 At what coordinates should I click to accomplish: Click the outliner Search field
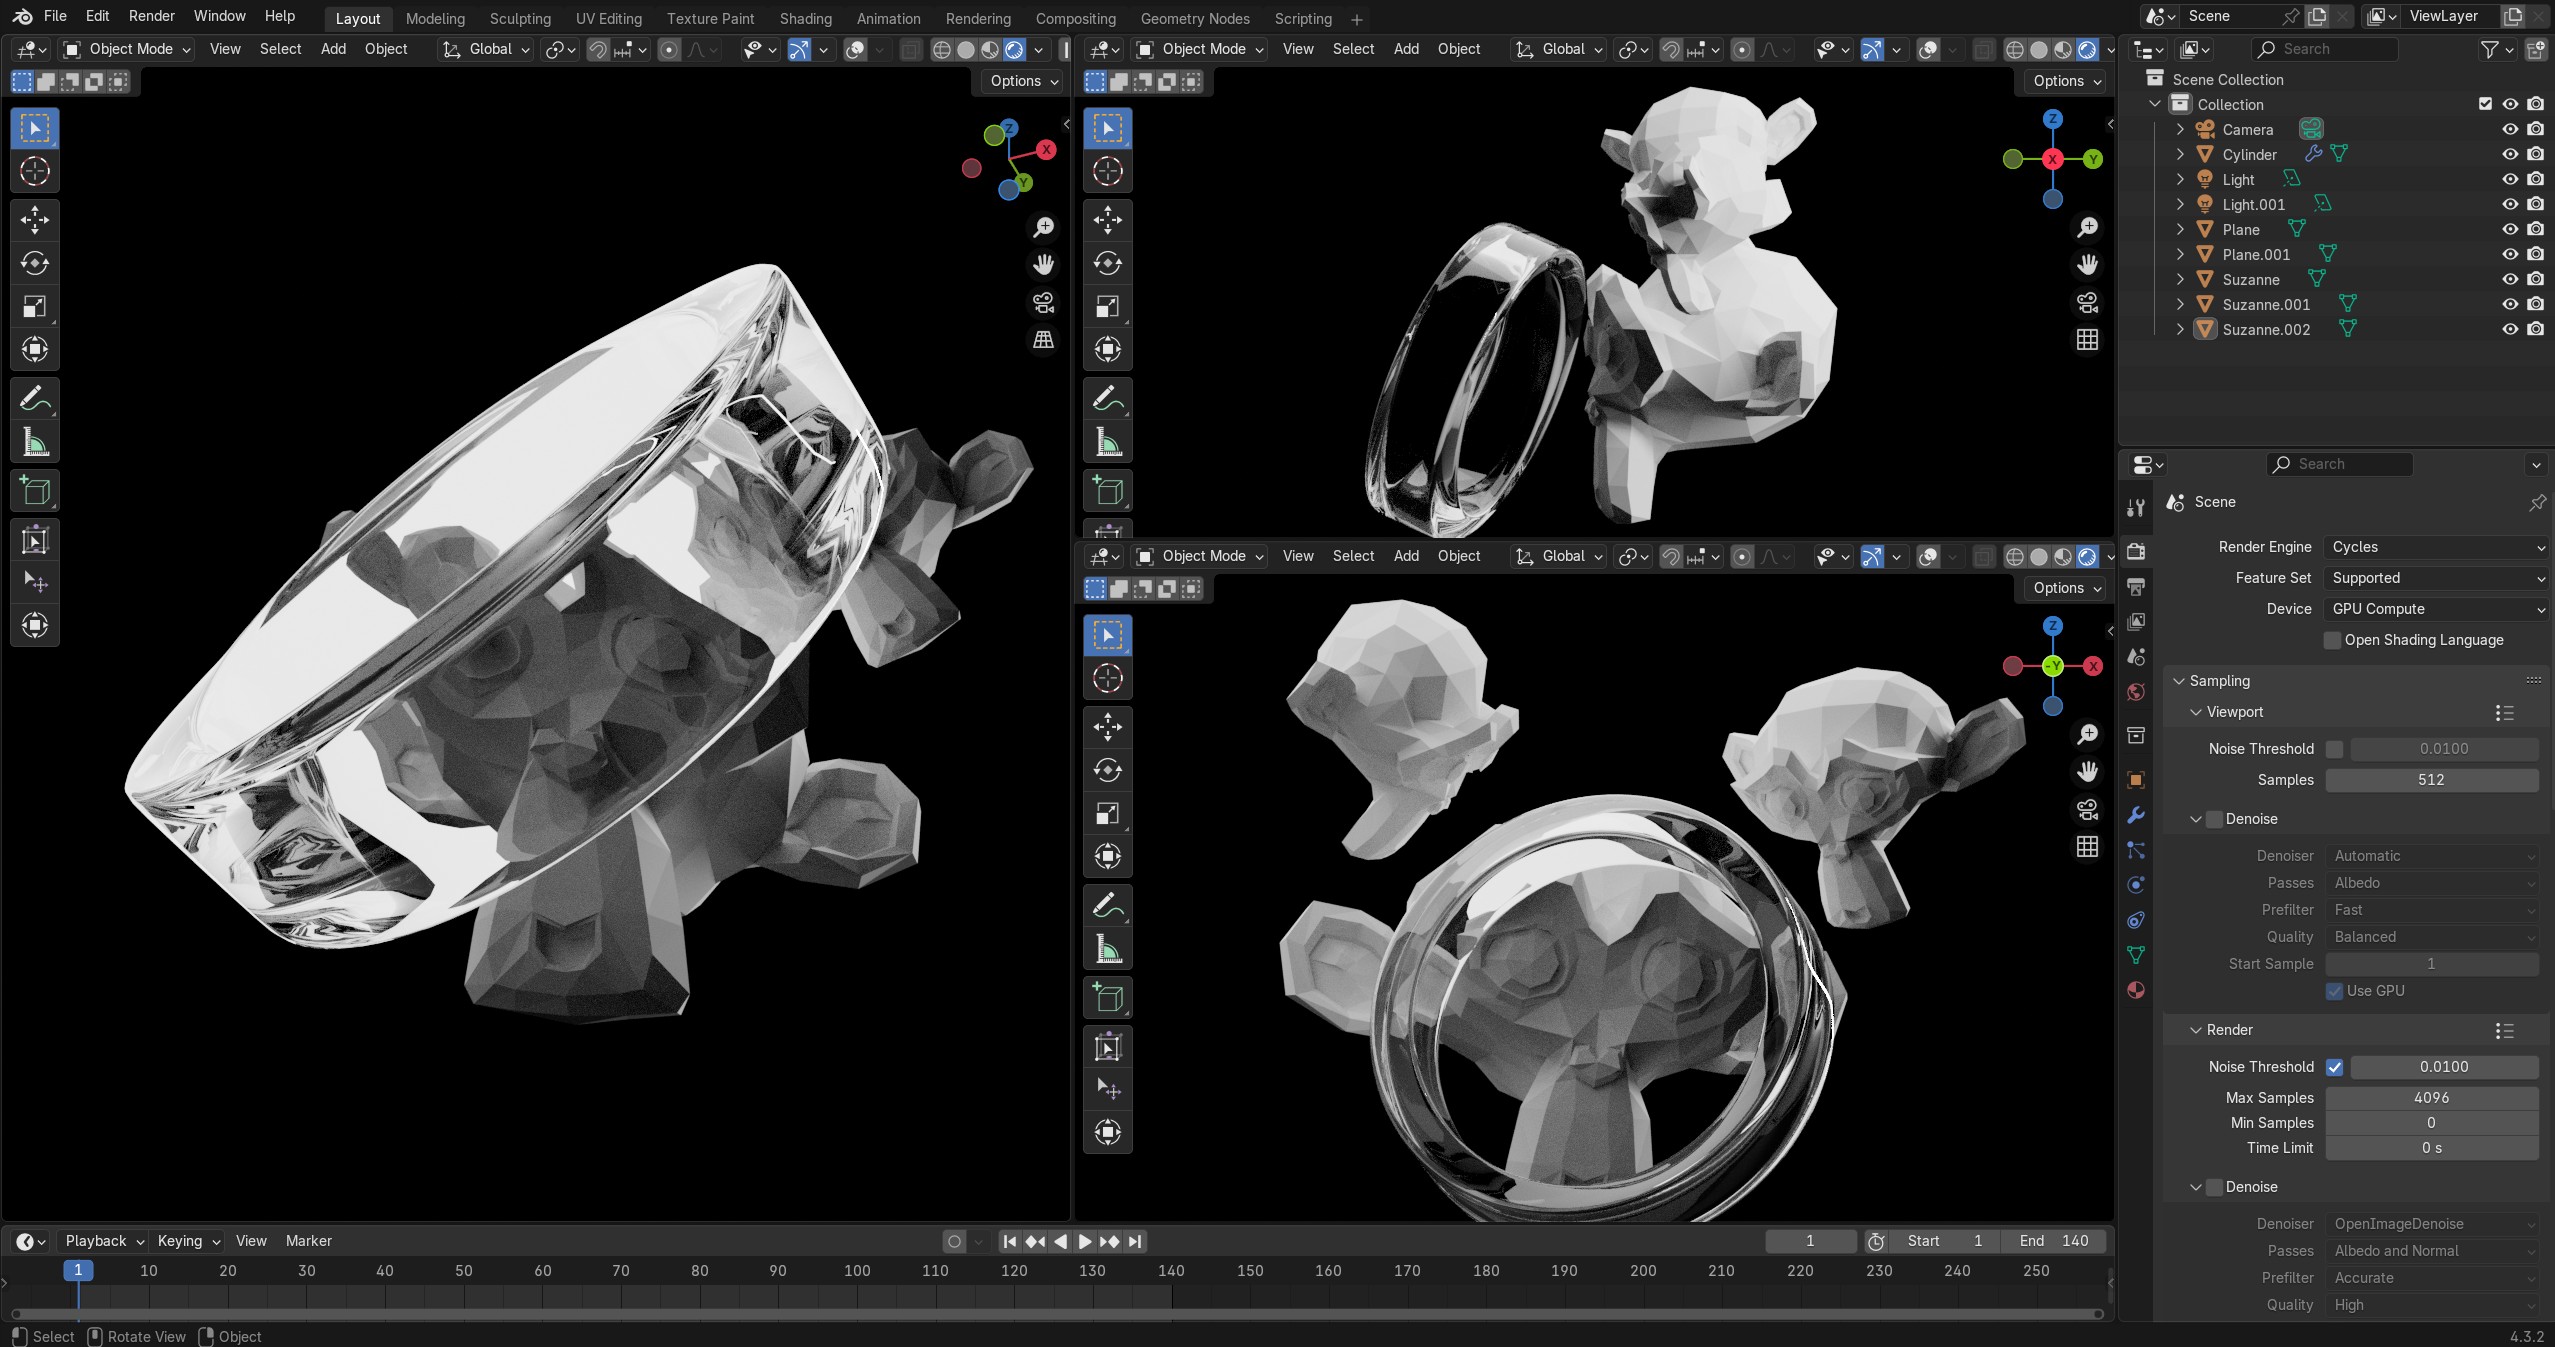pos(2323,49)
